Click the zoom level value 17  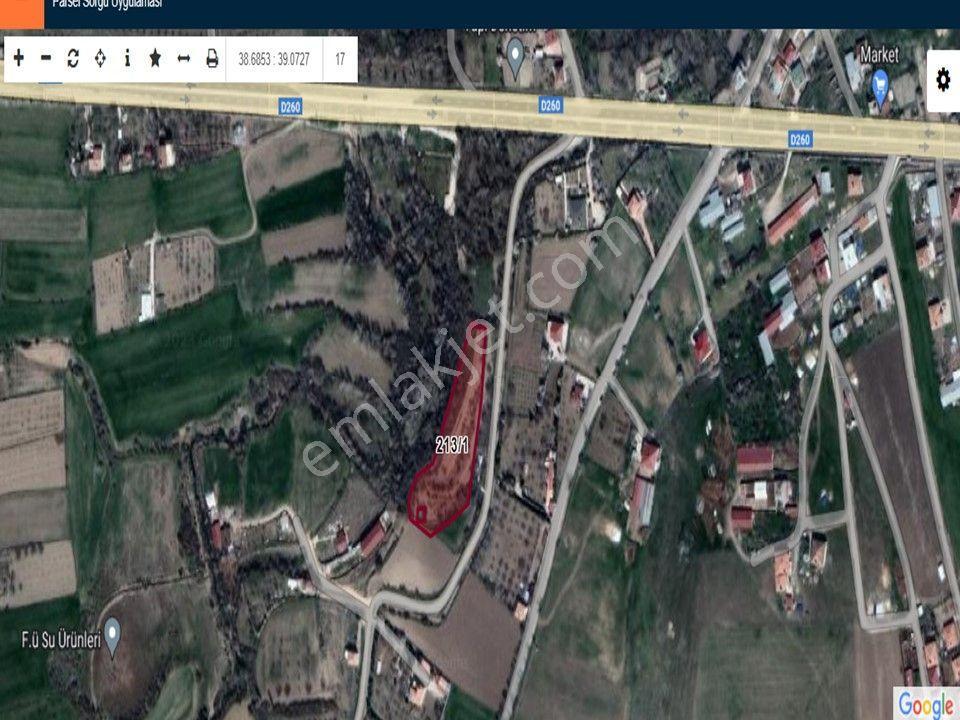click(340, 59)
